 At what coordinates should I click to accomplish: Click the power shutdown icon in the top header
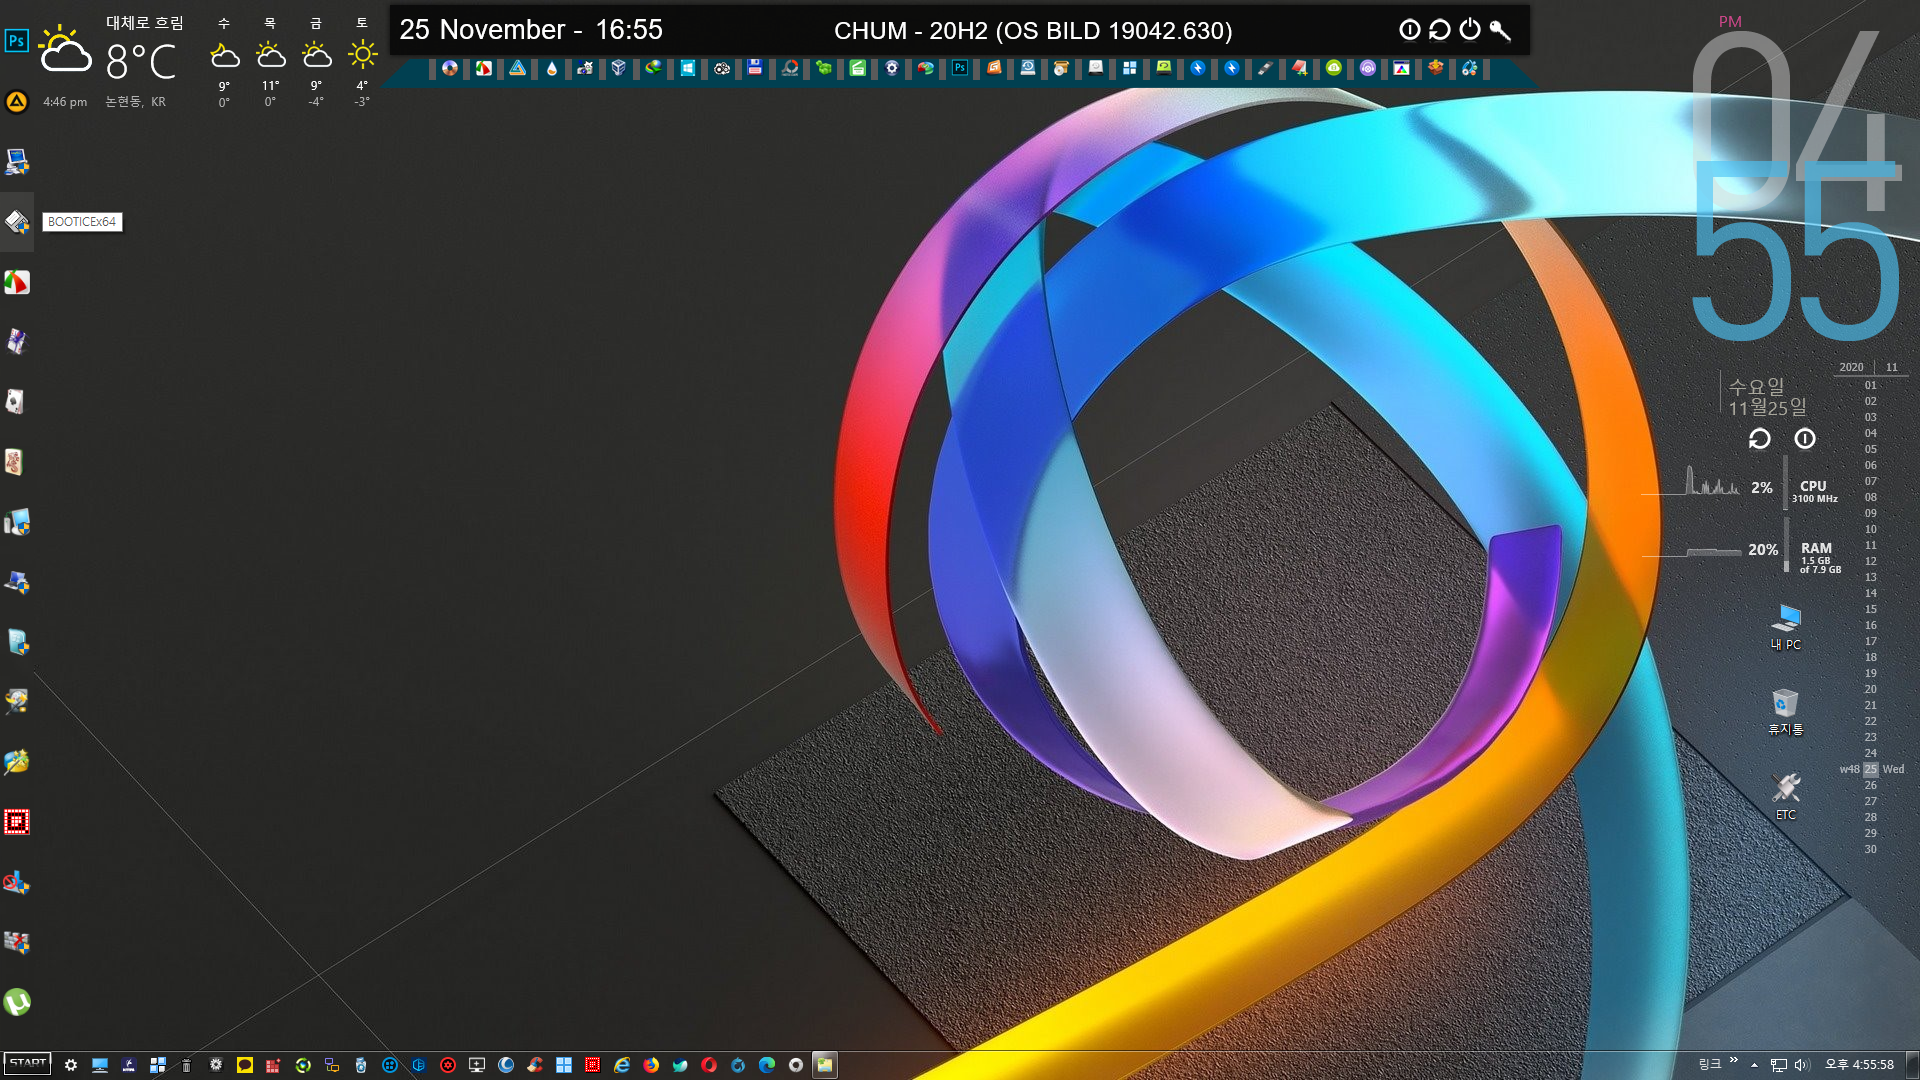(1470, 30)
